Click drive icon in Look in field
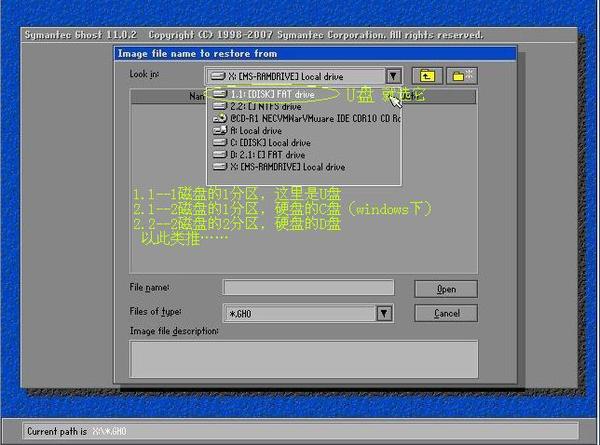This screenshot has width=600, height=445. coord(218,76)
